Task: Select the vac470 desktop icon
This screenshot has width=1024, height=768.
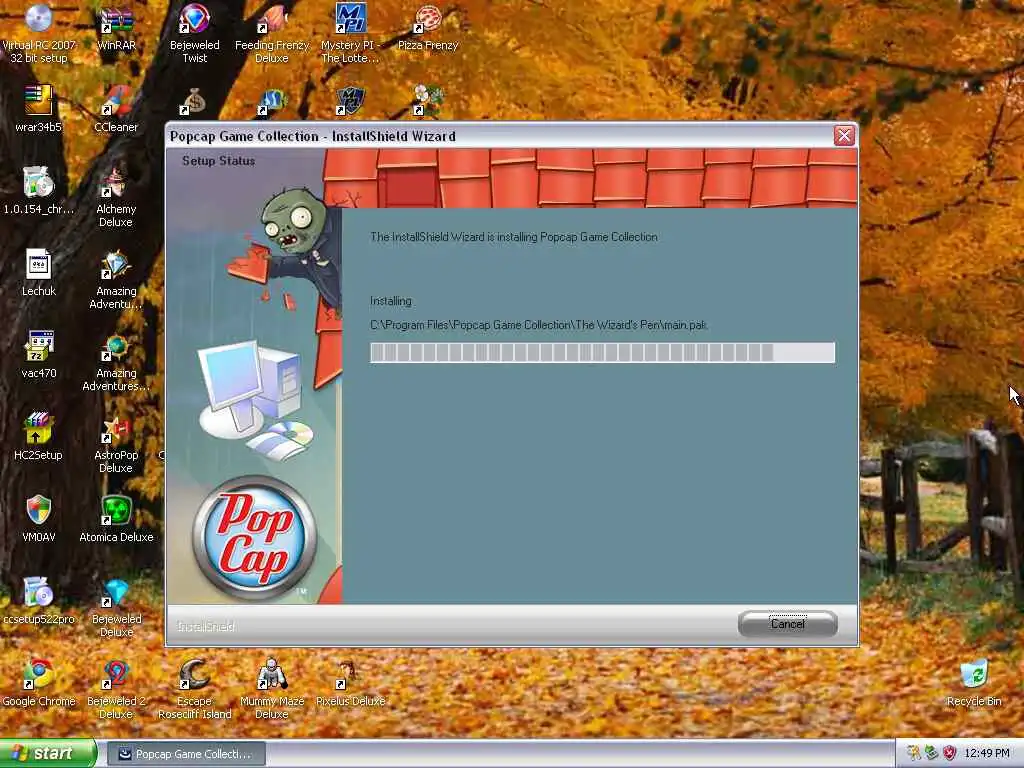Action: coord(39,355)
